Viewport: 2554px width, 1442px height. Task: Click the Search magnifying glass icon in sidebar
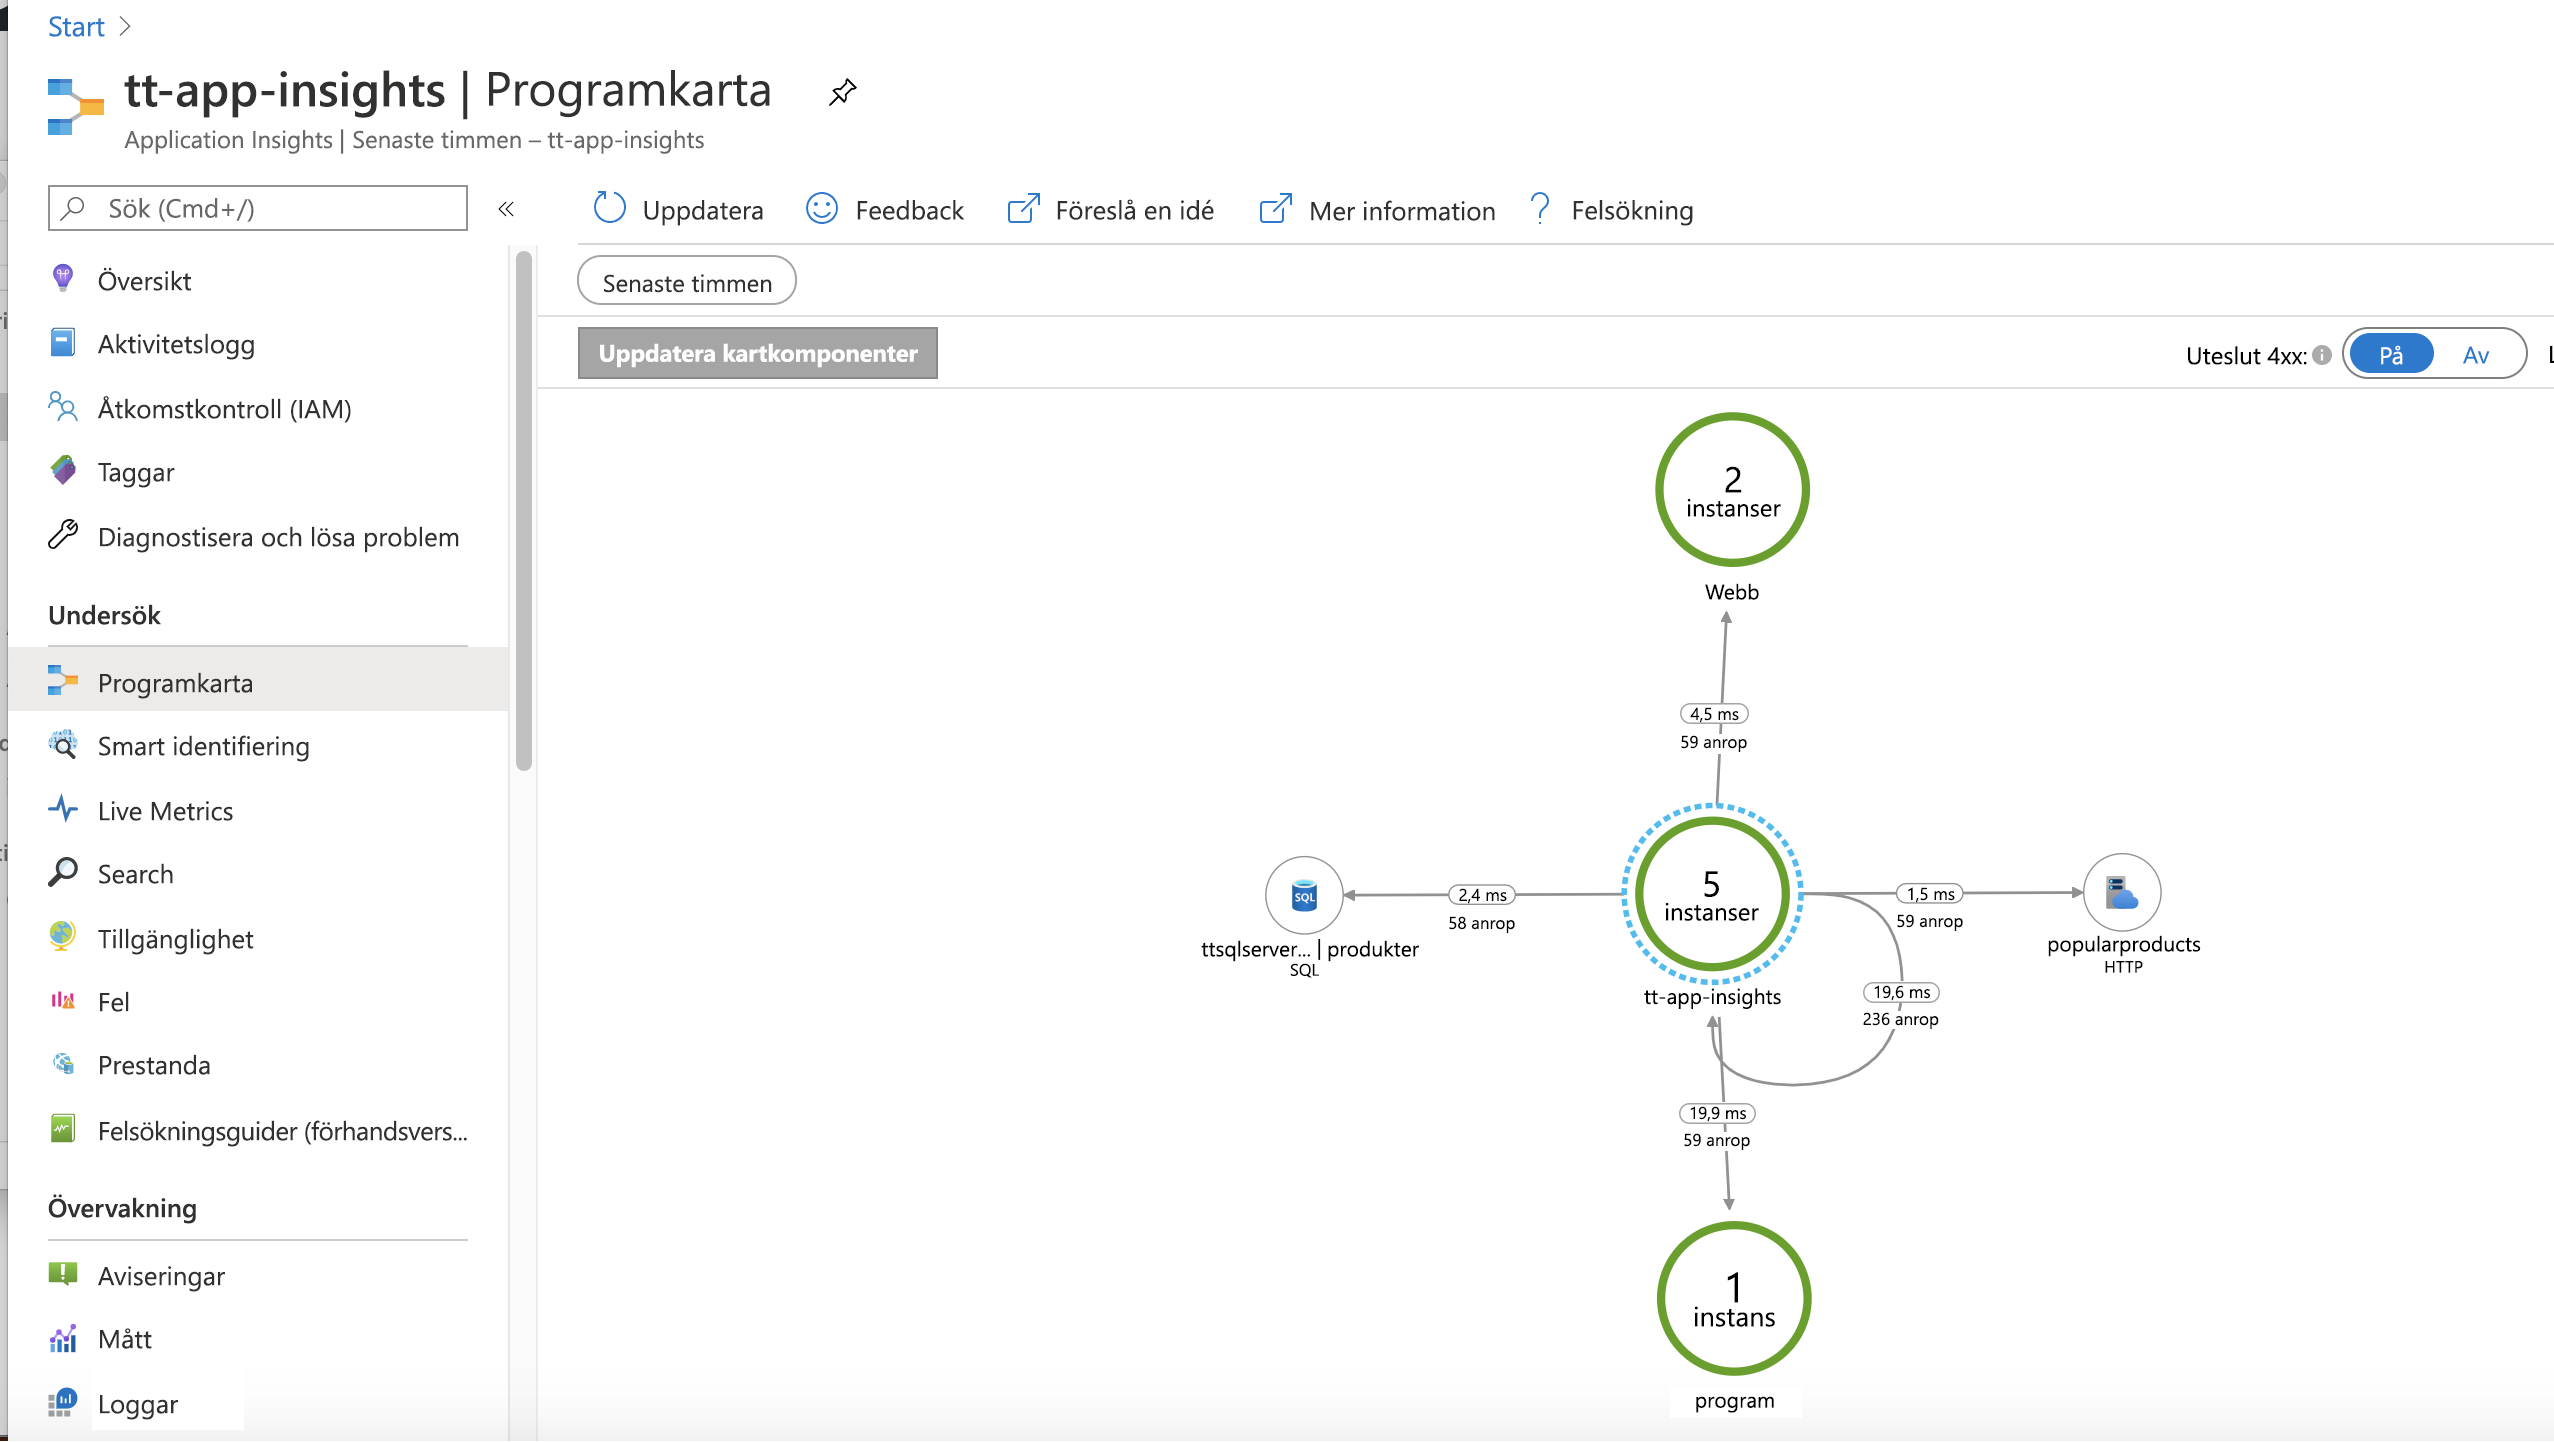[62, 872]
